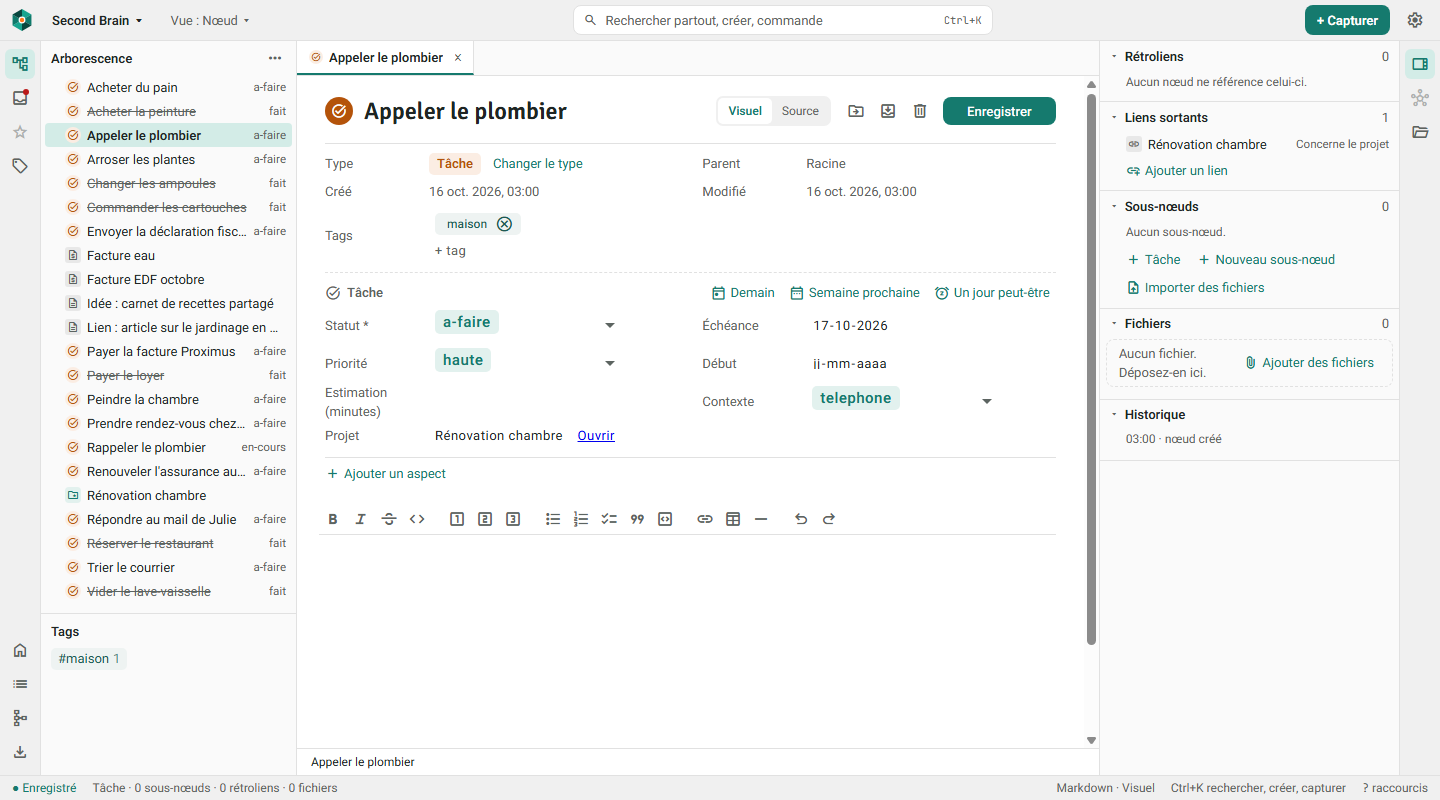Toggle task circle next to Appeler le plombier title
The width and height of the screenshot is (1440, 800).
pos(339,111)
